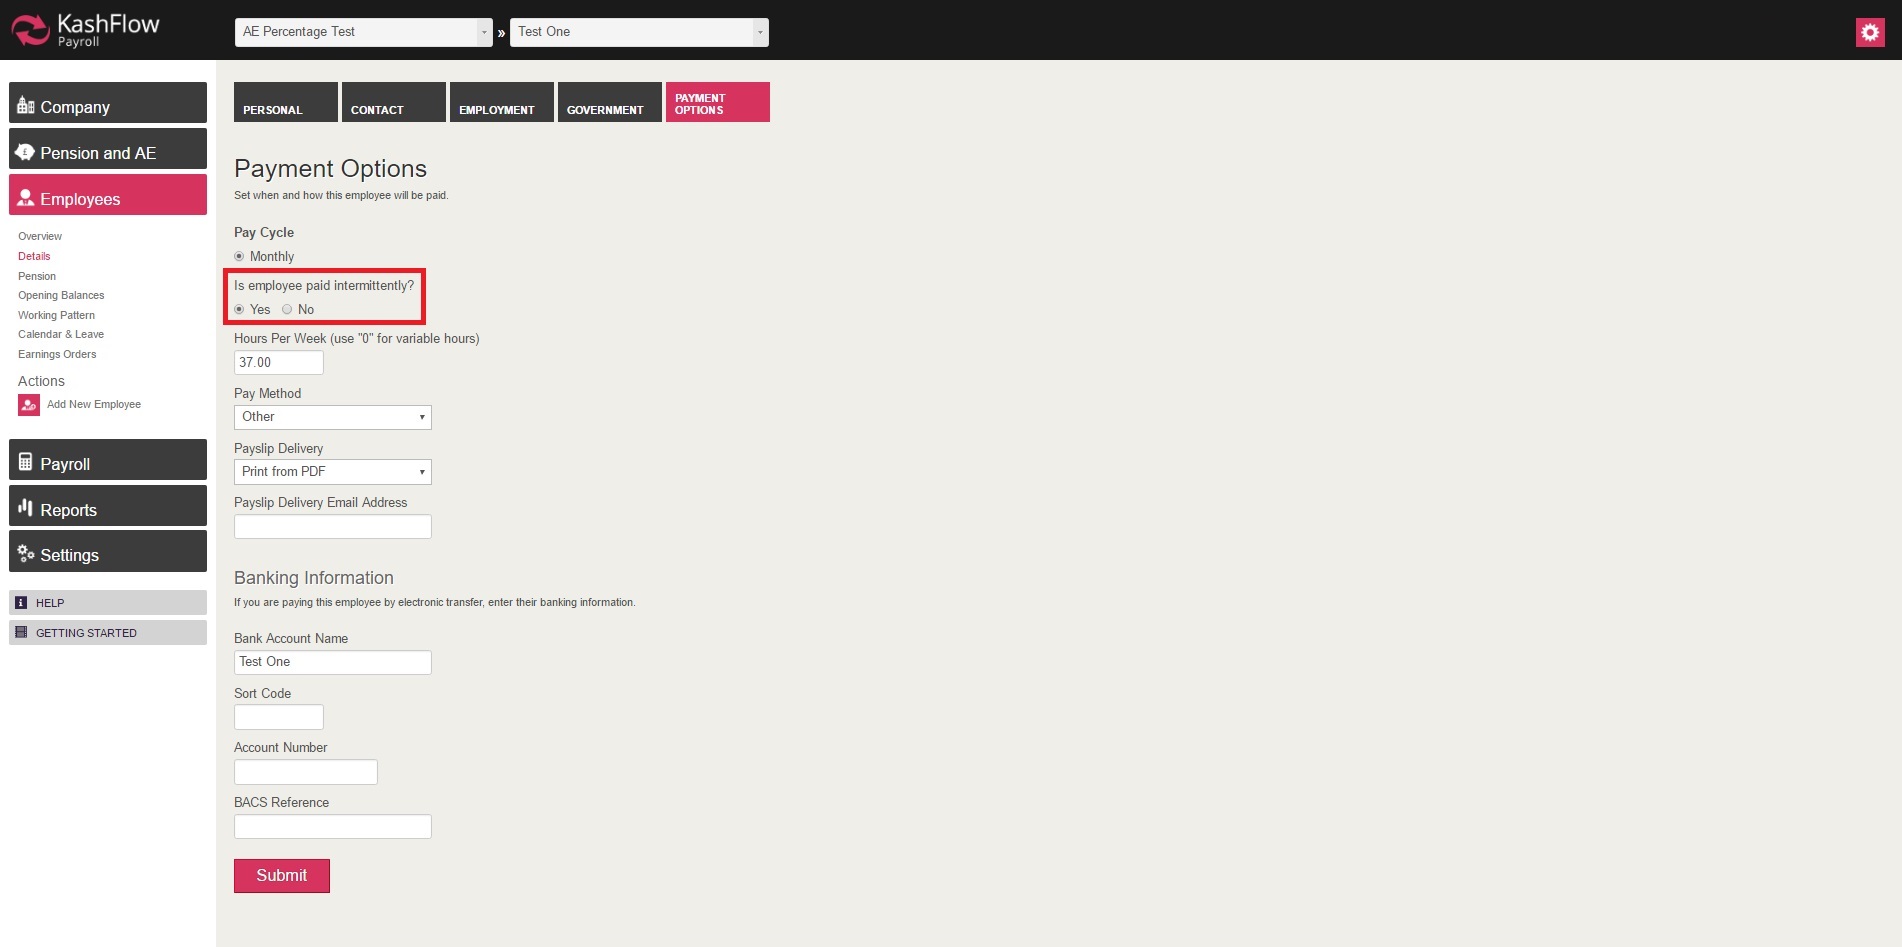
Task: Click the KashFlow Payroll logo icon
Action: tap(30, 30)
